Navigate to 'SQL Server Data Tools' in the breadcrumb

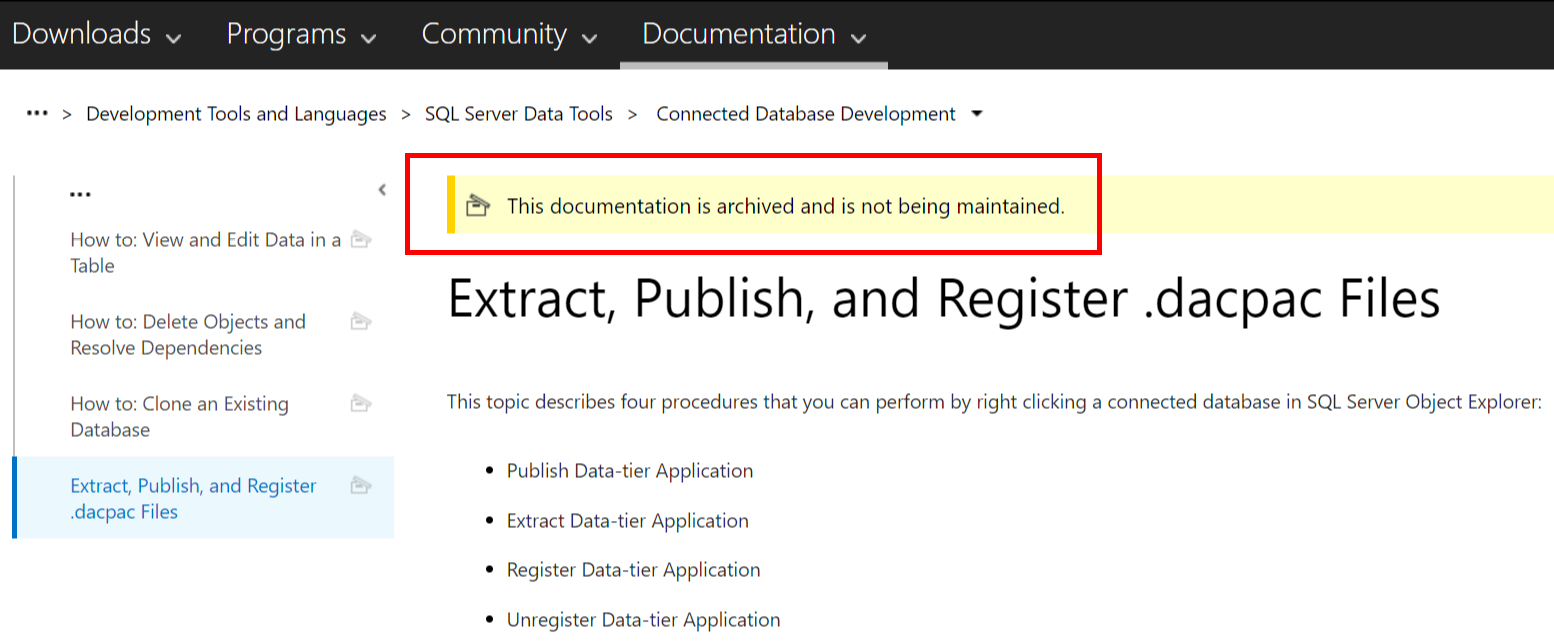coord(518,113)
